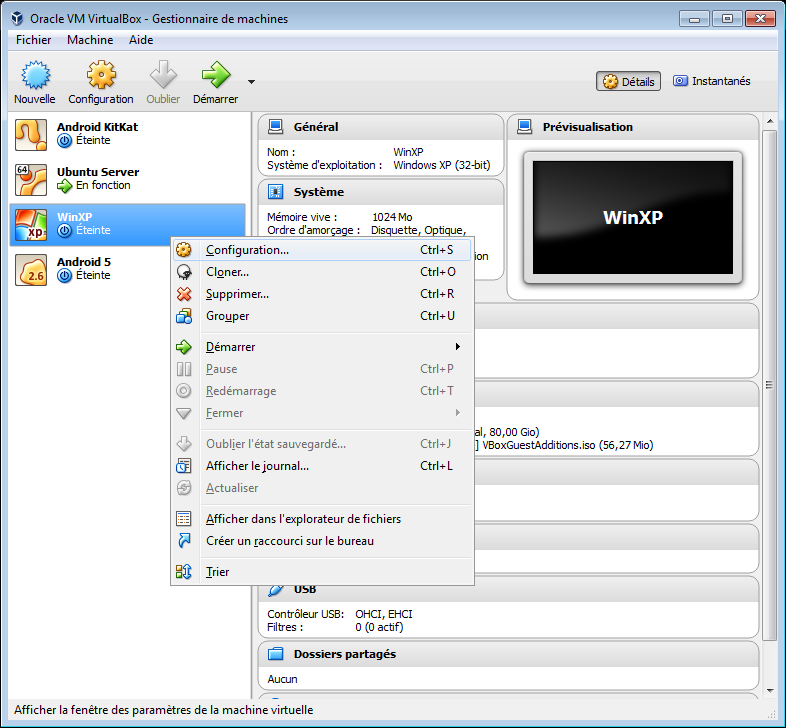Open the dropdown arrow next to Démarrer
The height and width of the screenshot is (728, 786).
point(251,82)
